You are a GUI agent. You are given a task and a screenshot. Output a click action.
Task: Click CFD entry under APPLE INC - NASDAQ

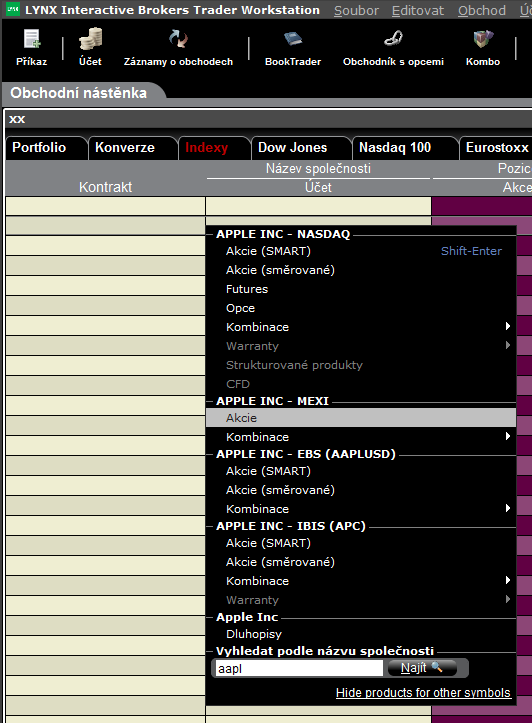(x=361, y=384)
